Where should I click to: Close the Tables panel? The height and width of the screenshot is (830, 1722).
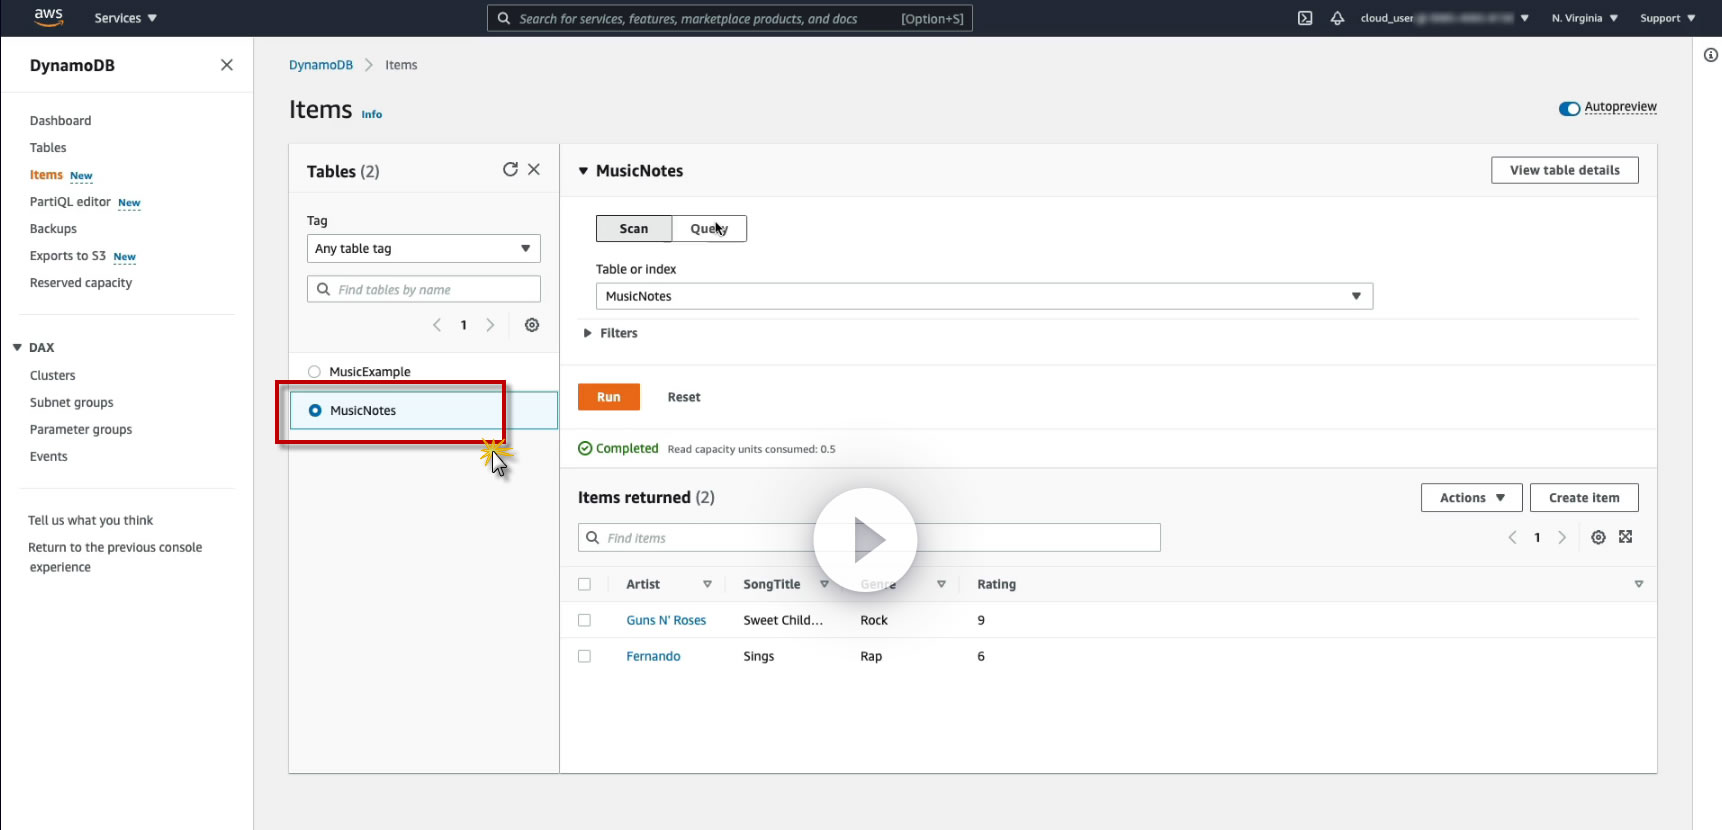click(x=534, y=170)
